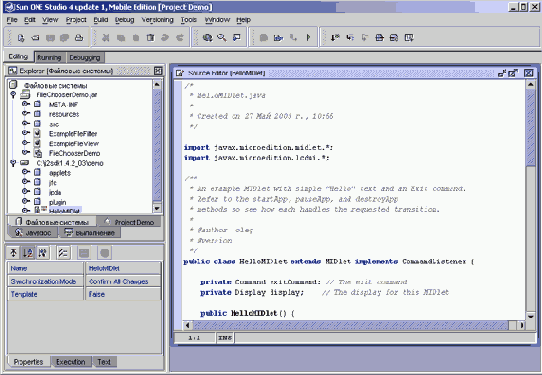Click the magnifier Find toolbar icon
The width and height of the screenshot is (542, 375).
(222, 38)
